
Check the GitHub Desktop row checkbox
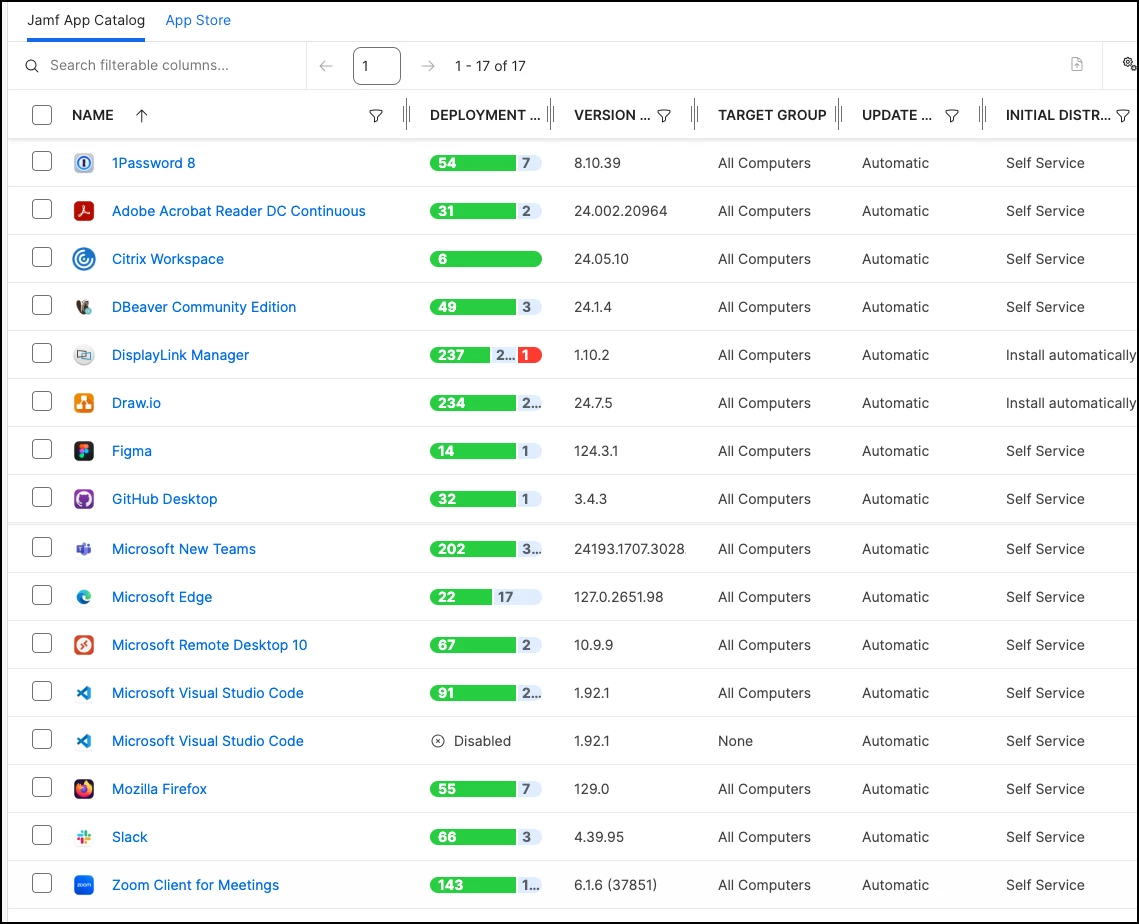click(42, 497)
